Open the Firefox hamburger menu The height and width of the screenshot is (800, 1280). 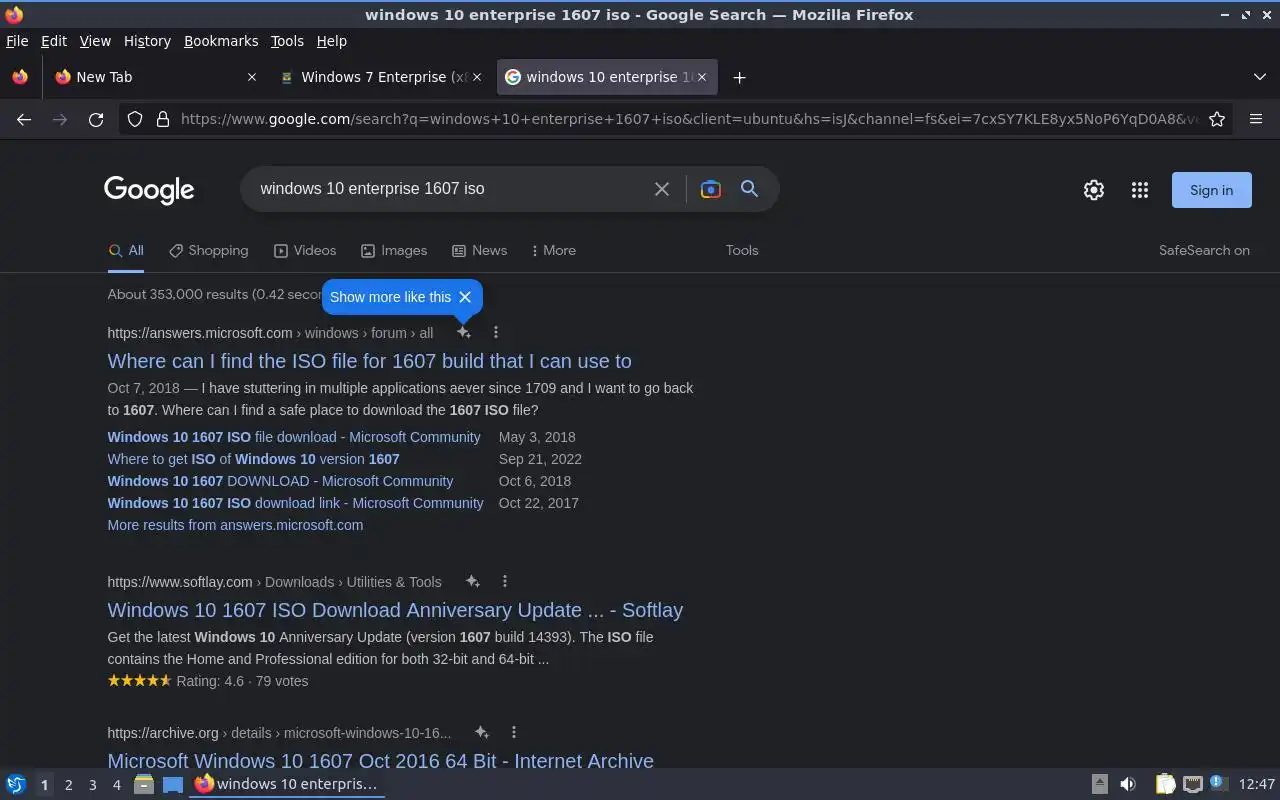pos(1256,119)
